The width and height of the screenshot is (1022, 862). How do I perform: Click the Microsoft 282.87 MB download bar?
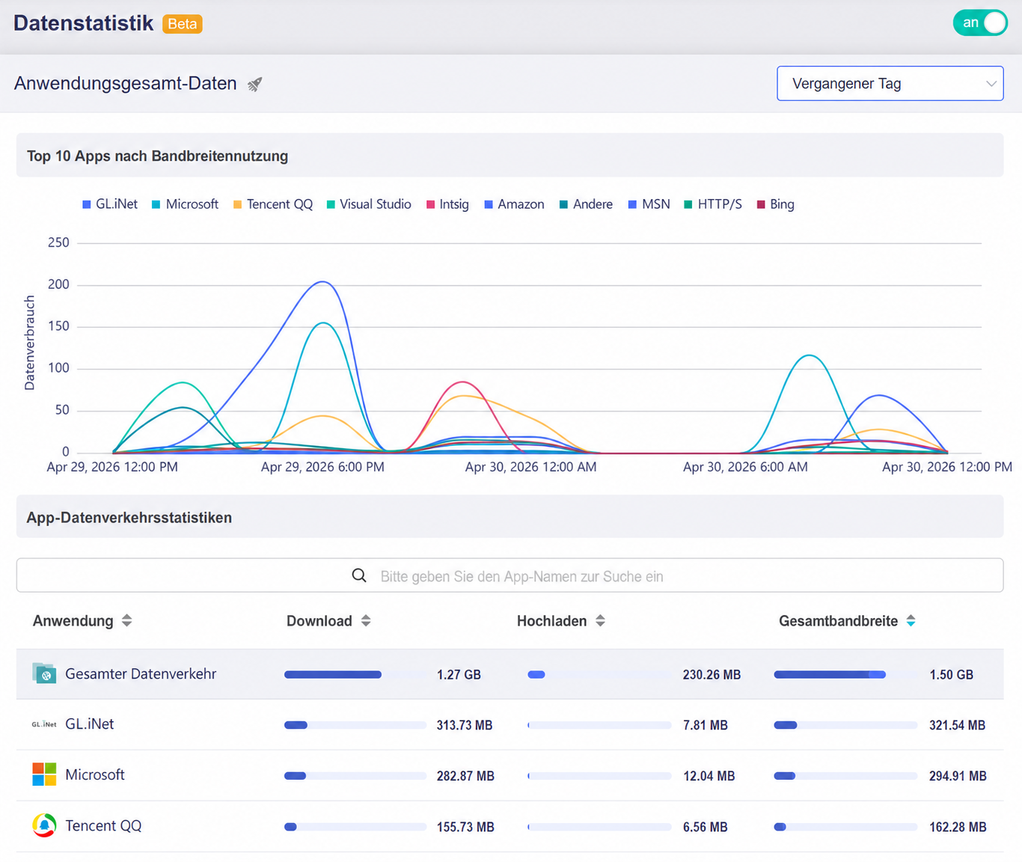355,776
